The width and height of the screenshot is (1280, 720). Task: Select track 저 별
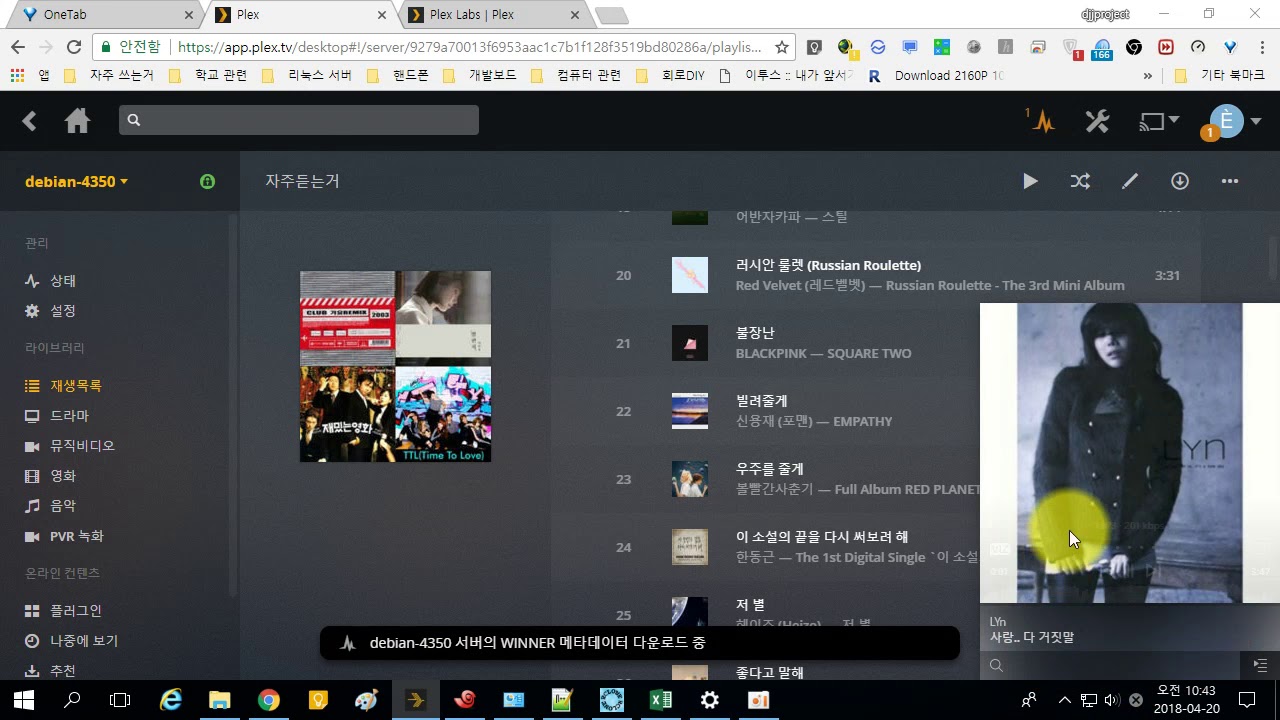click(750, 605)
